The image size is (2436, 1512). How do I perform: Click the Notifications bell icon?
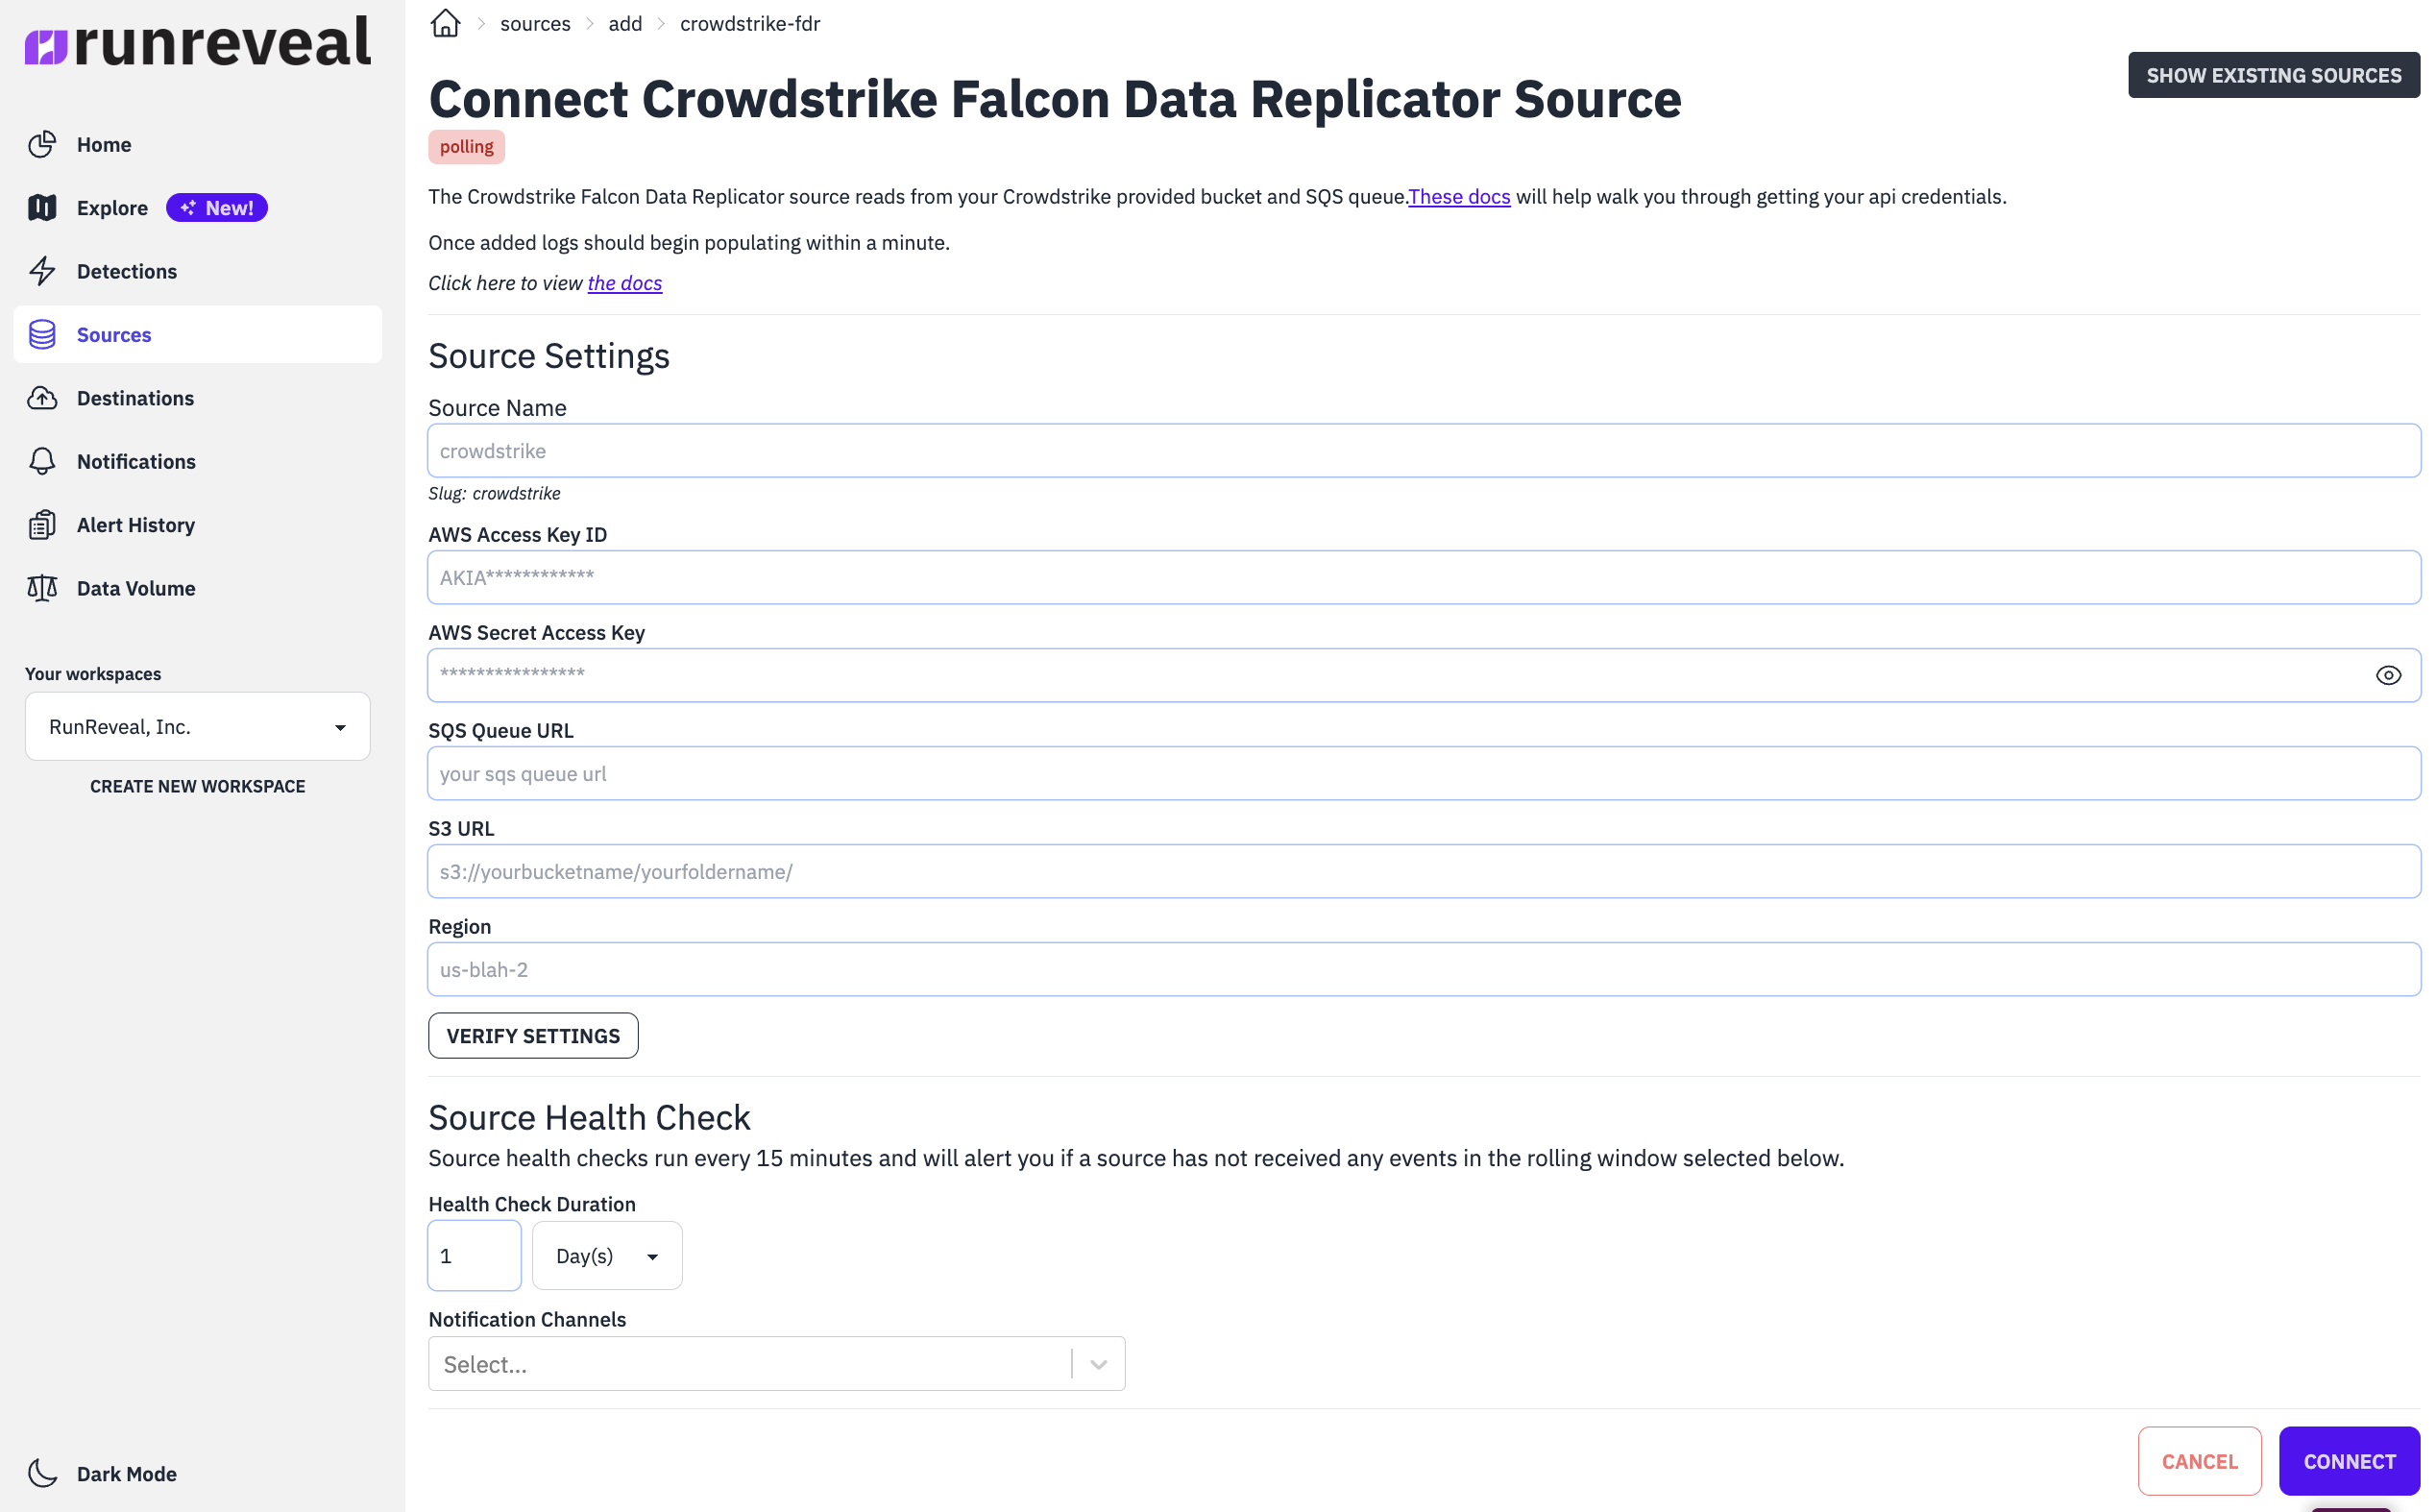click(x=42, y=461)
